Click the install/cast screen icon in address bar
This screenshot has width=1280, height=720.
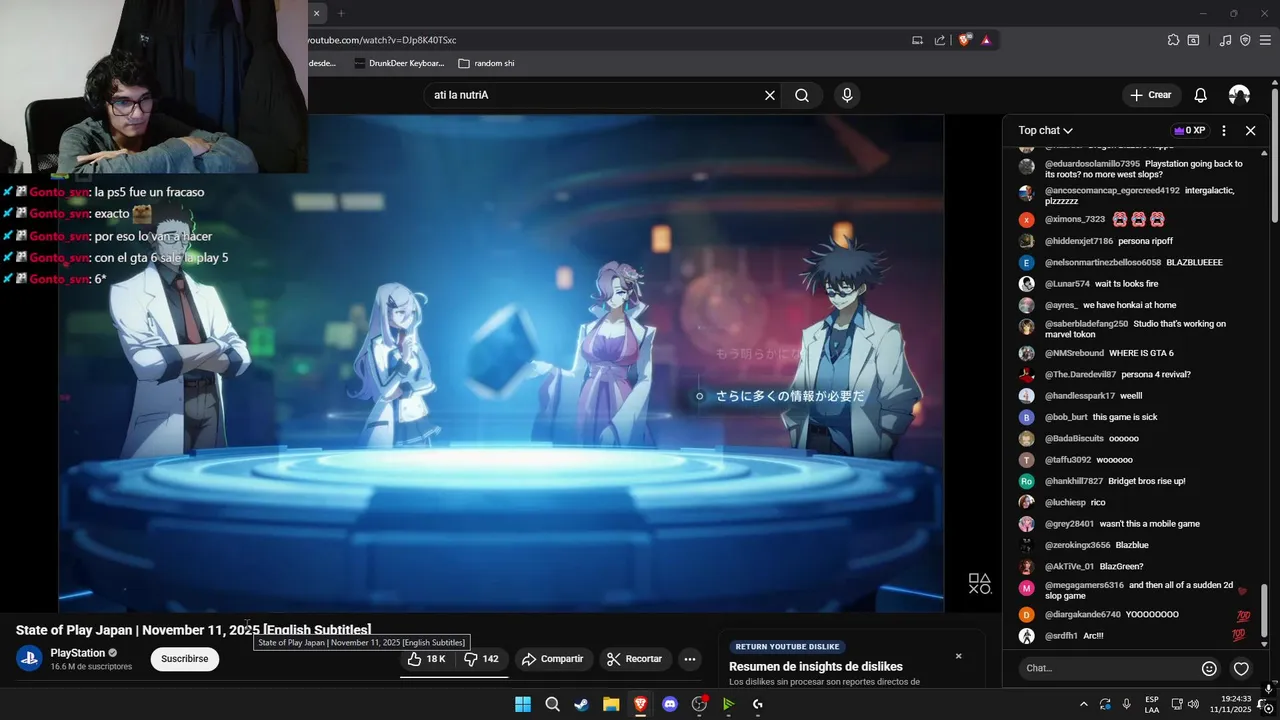(917, 40)
